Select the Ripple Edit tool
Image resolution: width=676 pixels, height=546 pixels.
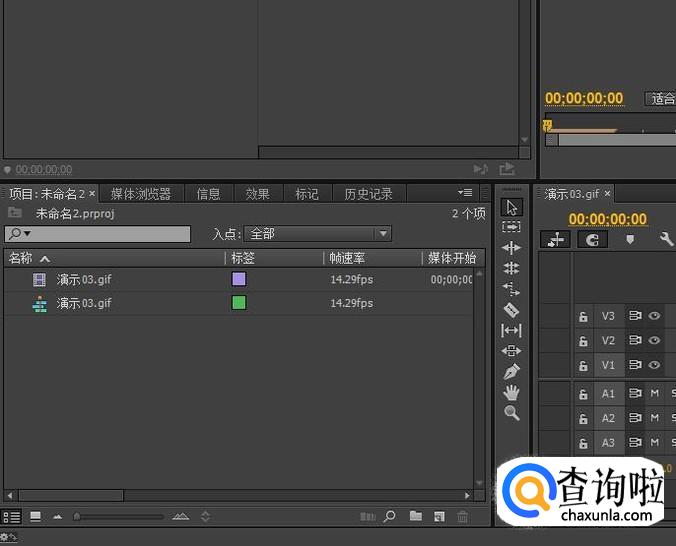click(511, 247)
